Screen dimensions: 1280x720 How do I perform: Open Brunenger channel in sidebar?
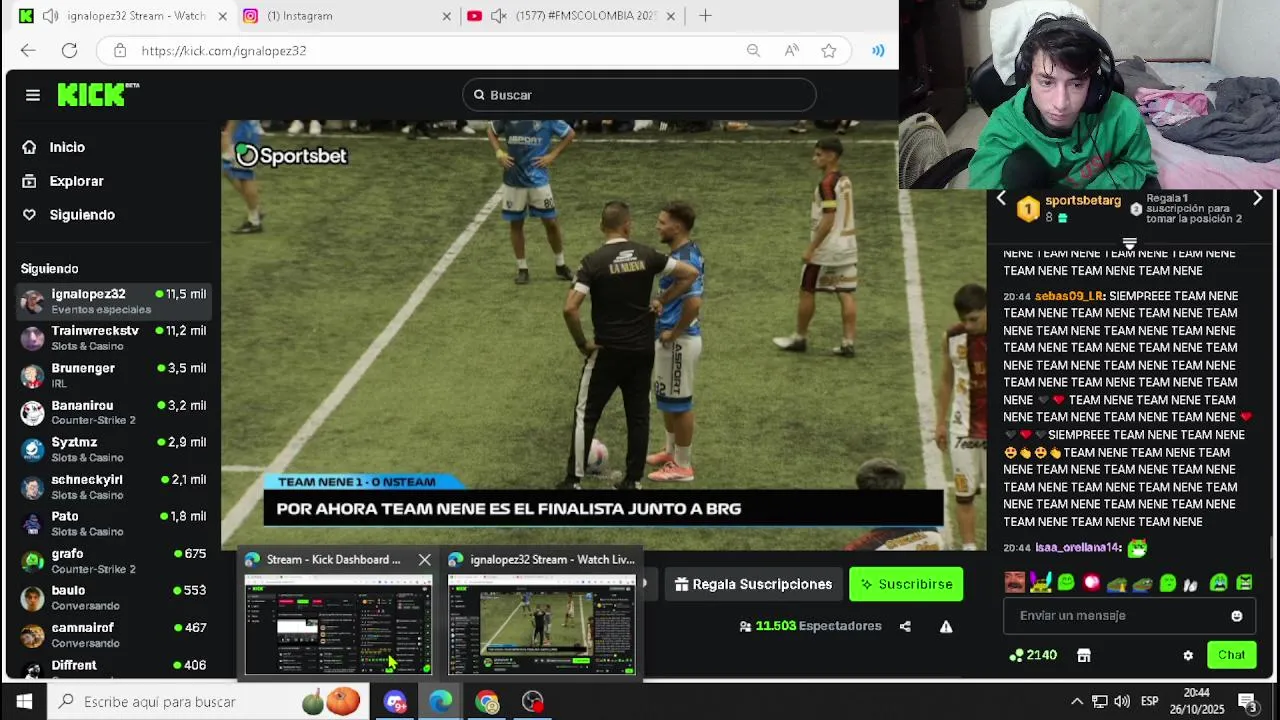(114, 375)
